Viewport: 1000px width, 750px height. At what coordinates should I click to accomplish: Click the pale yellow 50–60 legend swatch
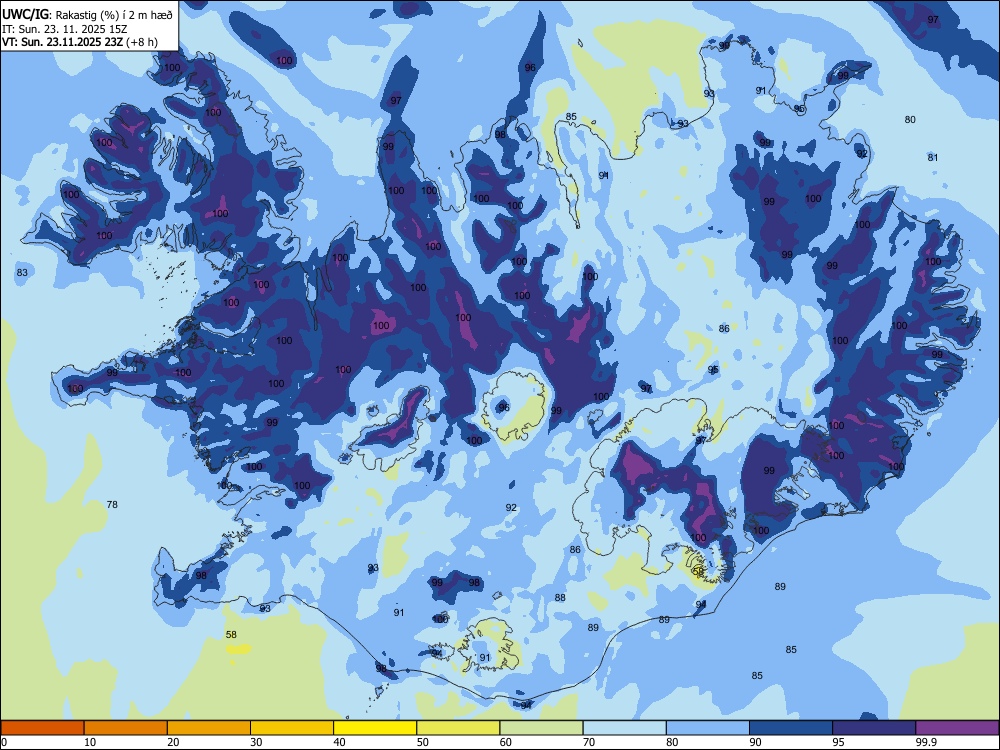coord(458,728)
